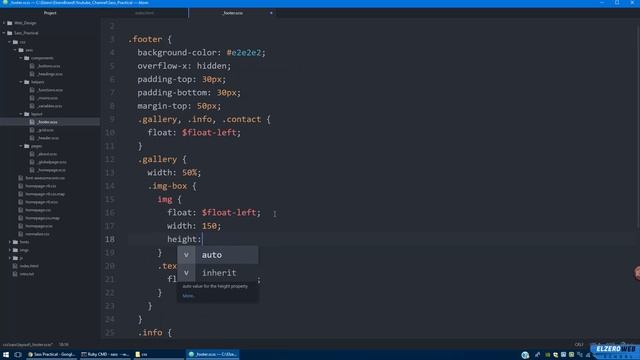Choose the auto autocomplete suggestion
This screenshot has width=640, height=360.
pos(218,255)
